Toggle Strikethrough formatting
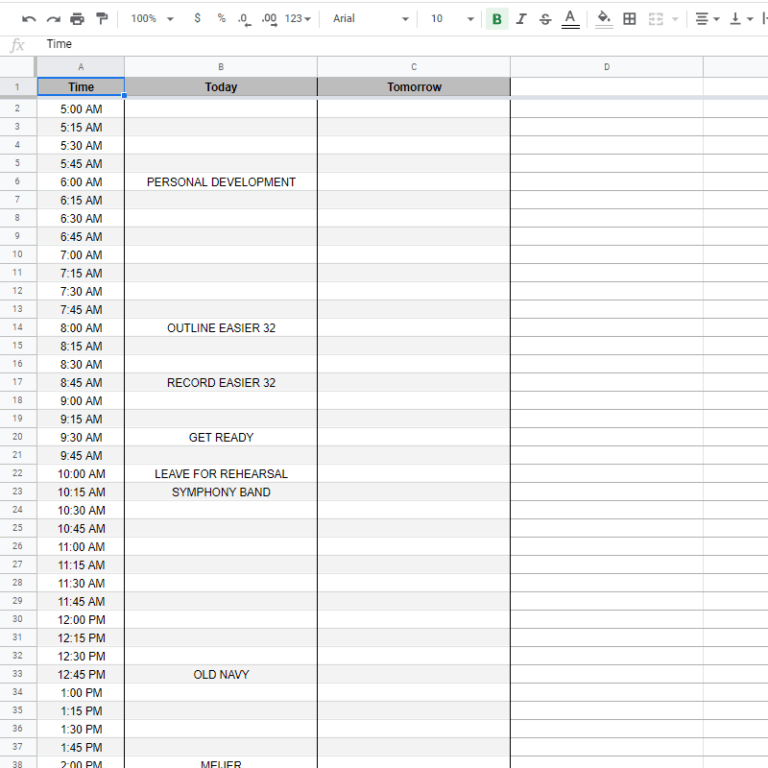This screenshot has height=768, width=768. tap(545, 19)
